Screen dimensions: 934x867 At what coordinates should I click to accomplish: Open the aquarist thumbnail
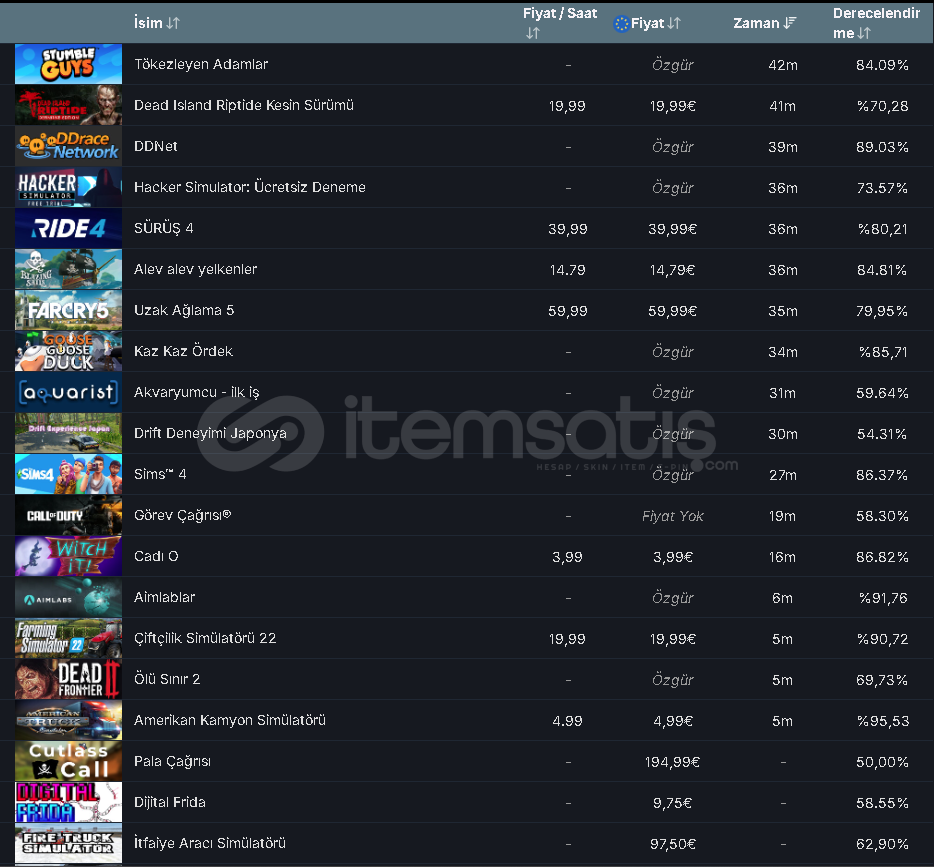pyautogui.click(x=69, y=392)
